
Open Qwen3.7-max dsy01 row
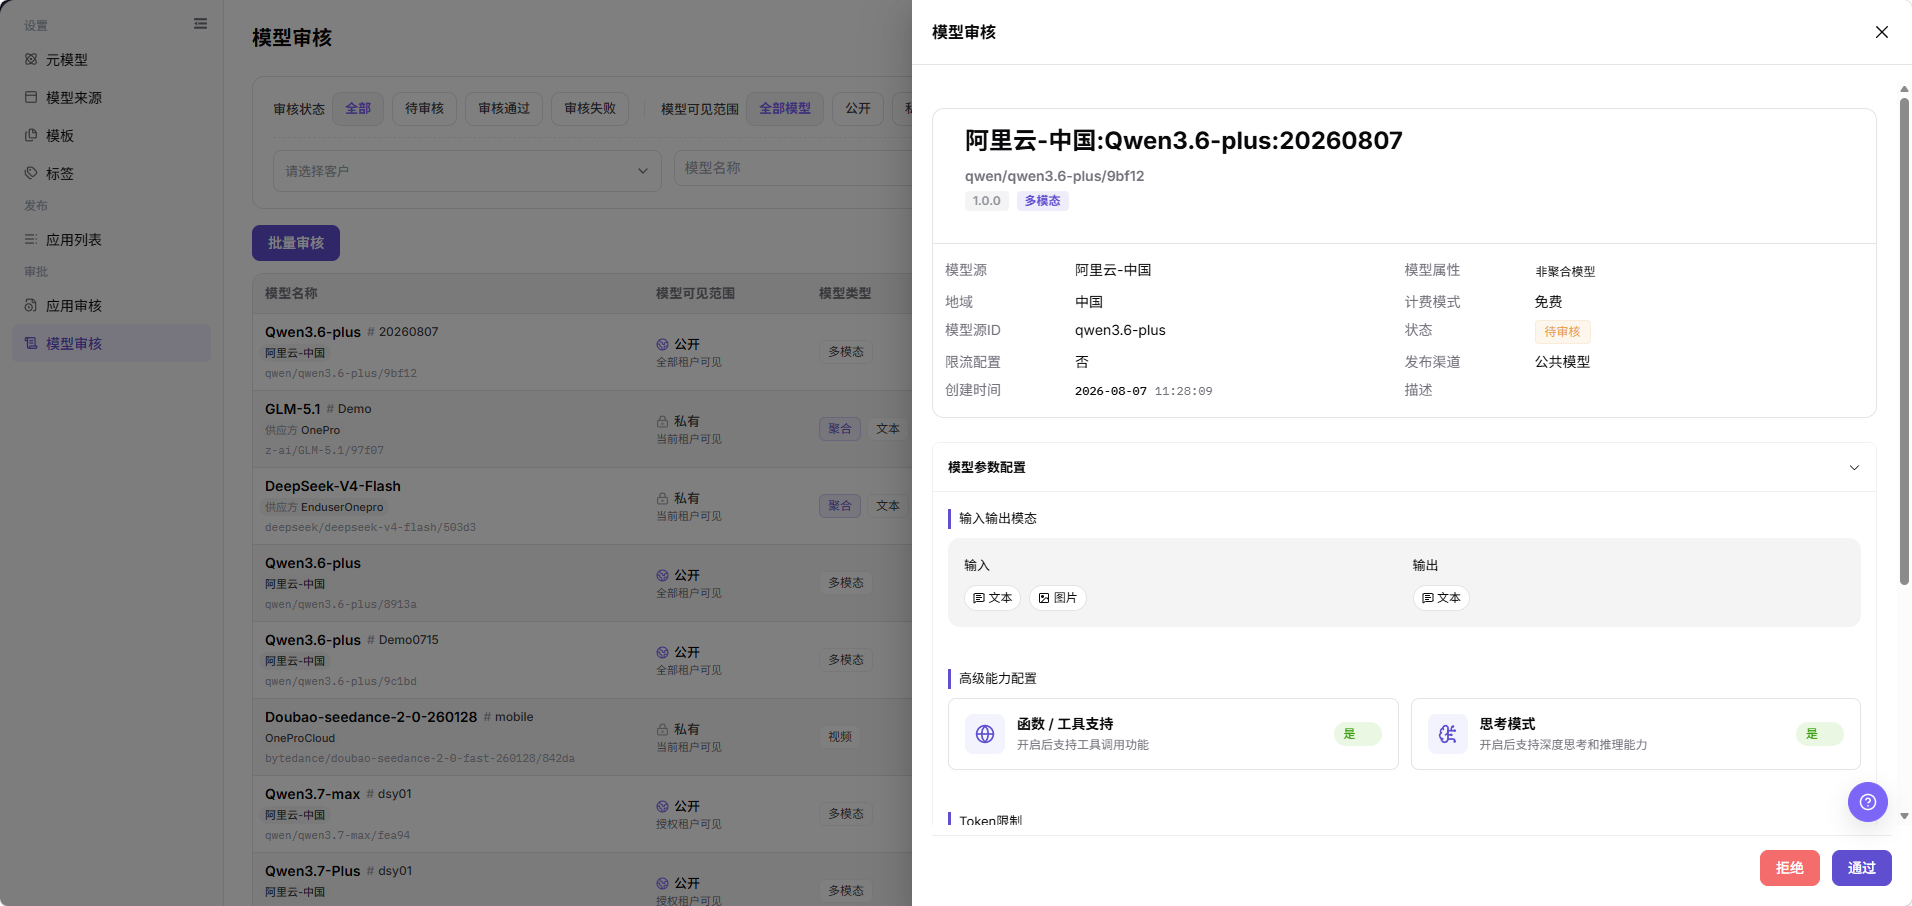(582, 814)
